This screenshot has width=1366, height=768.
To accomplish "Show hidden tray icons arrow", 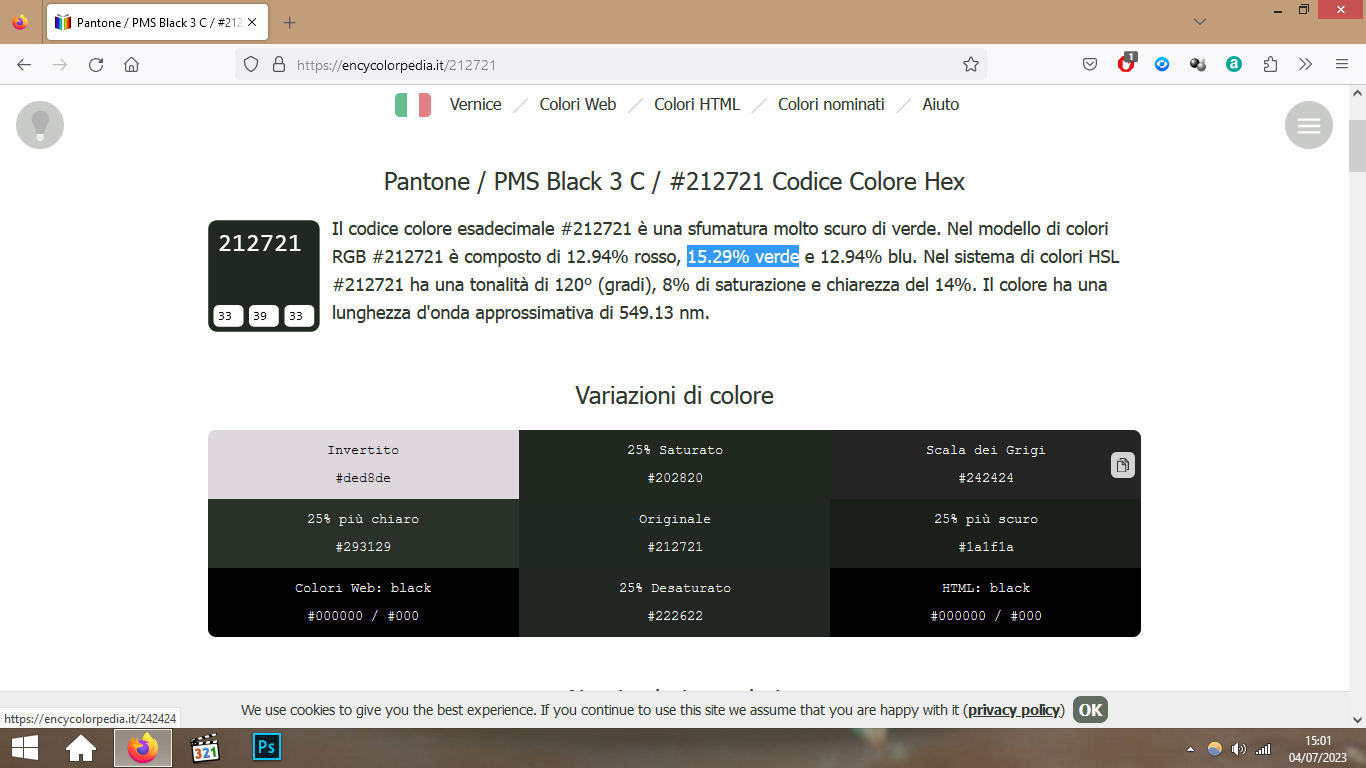I will 1190,749.
